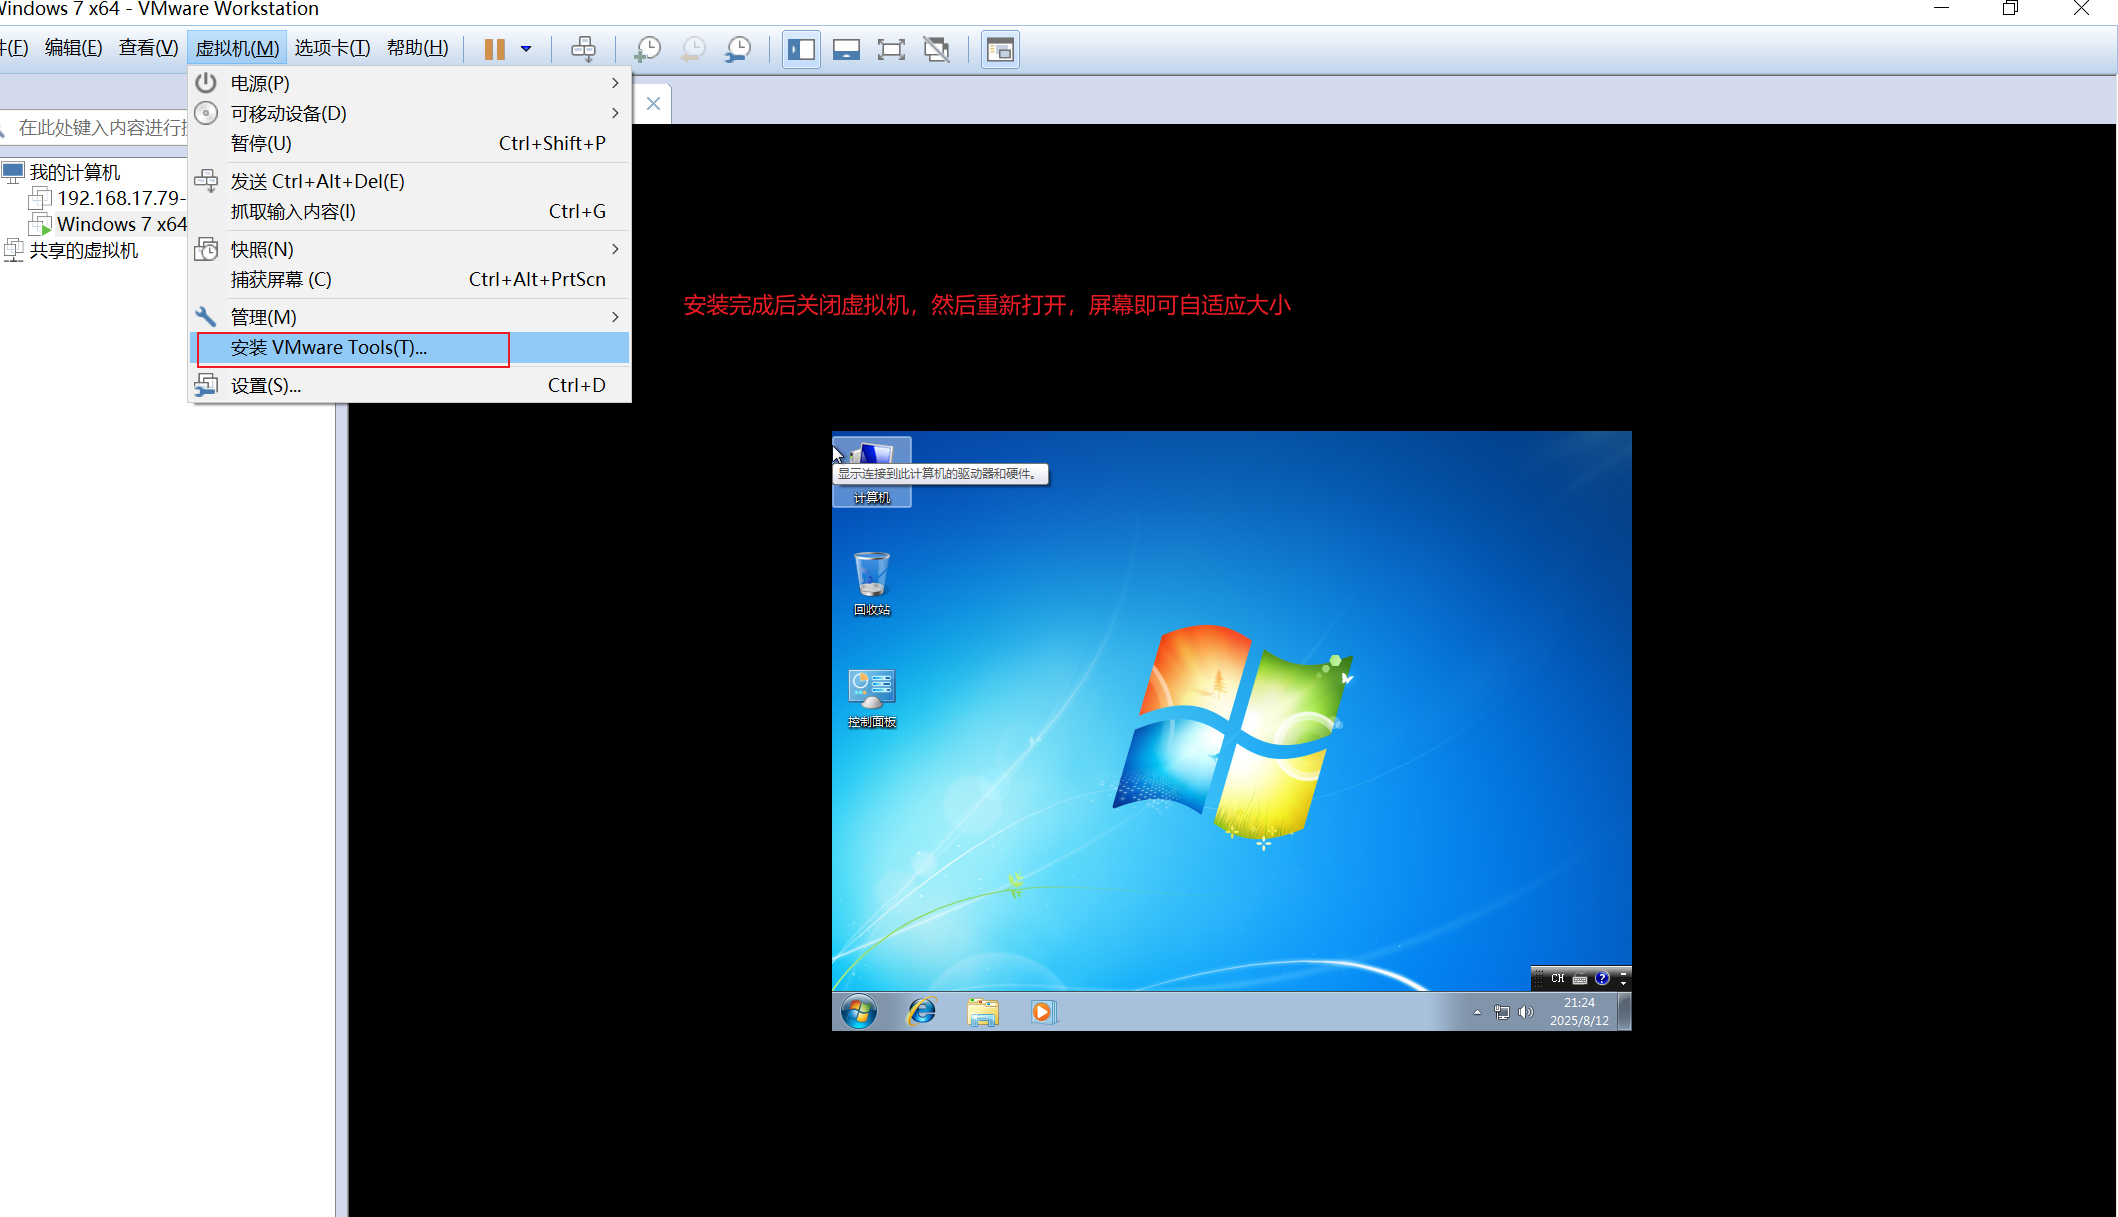Click the volume speaker tray icon
The image size is (2118, 1217).
(x=1525, y=1012)
